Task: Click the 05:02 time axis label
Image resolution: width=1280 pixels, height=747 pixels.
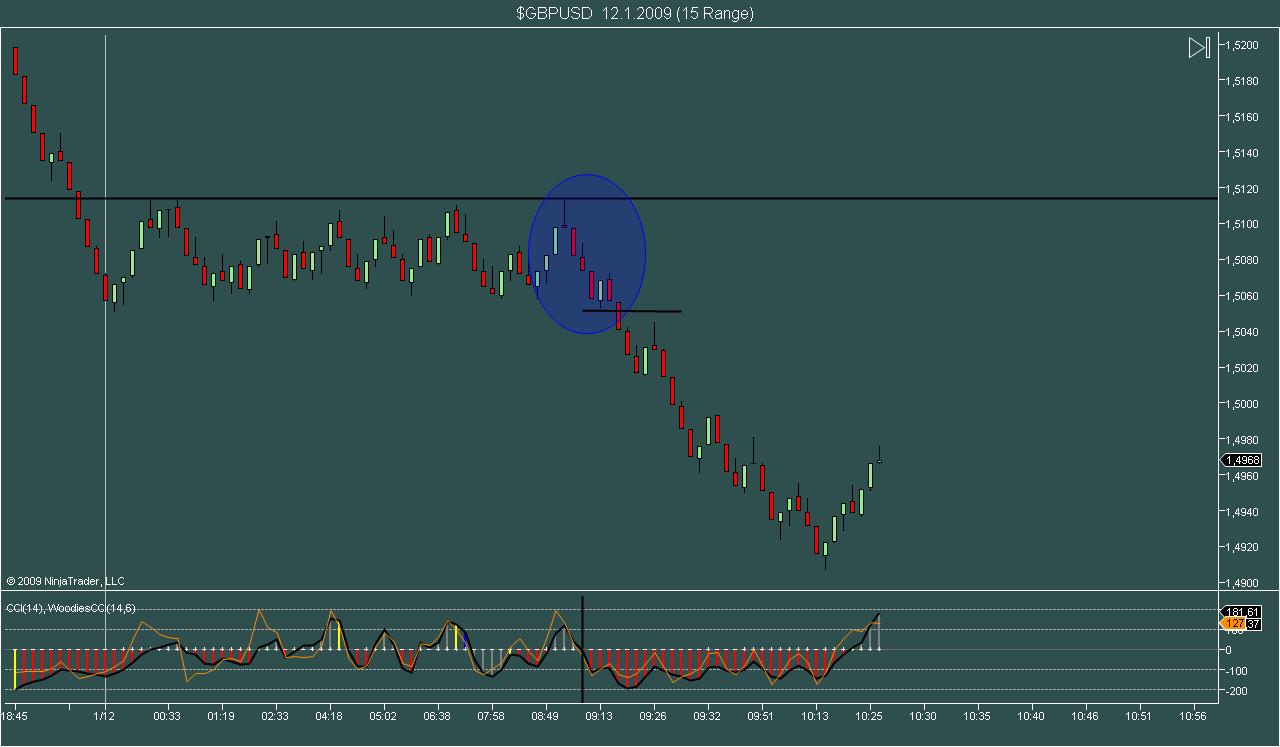Action: (383, 716)
